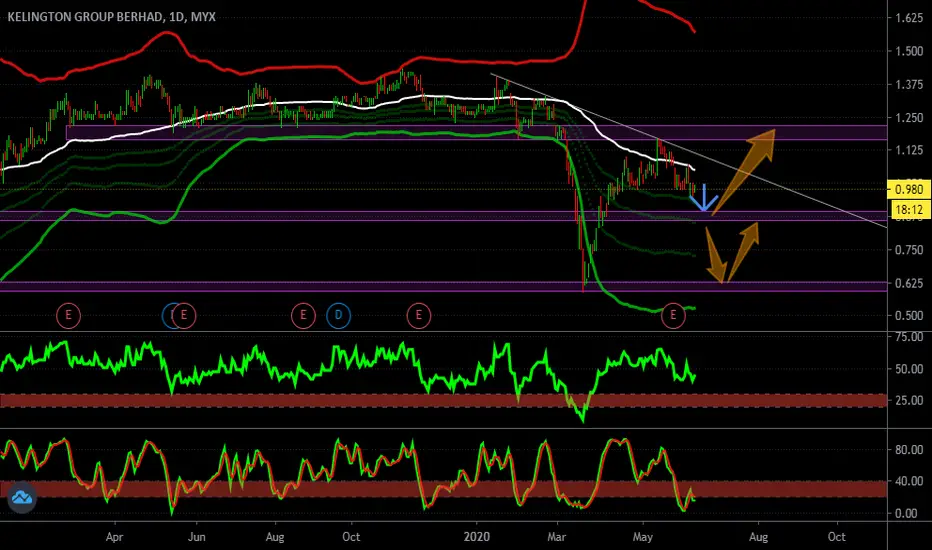Click the 0.00 stochastic scale label
This screenshot has height=550, width=932.
[906, 513]
